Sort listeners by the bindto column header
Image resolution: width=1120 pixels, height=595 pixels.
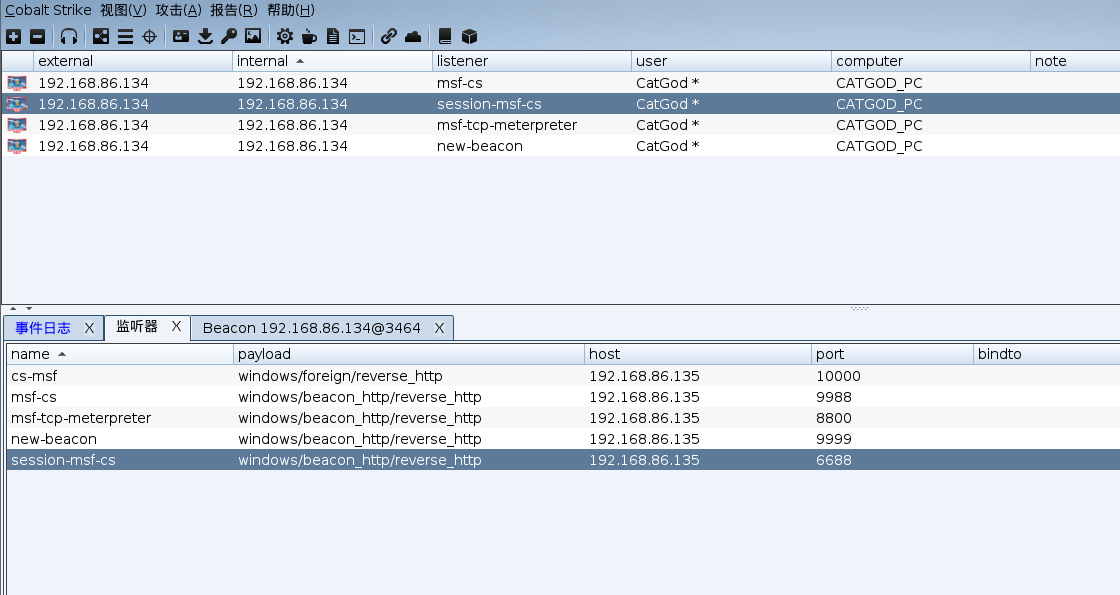tap(1046, 354)
